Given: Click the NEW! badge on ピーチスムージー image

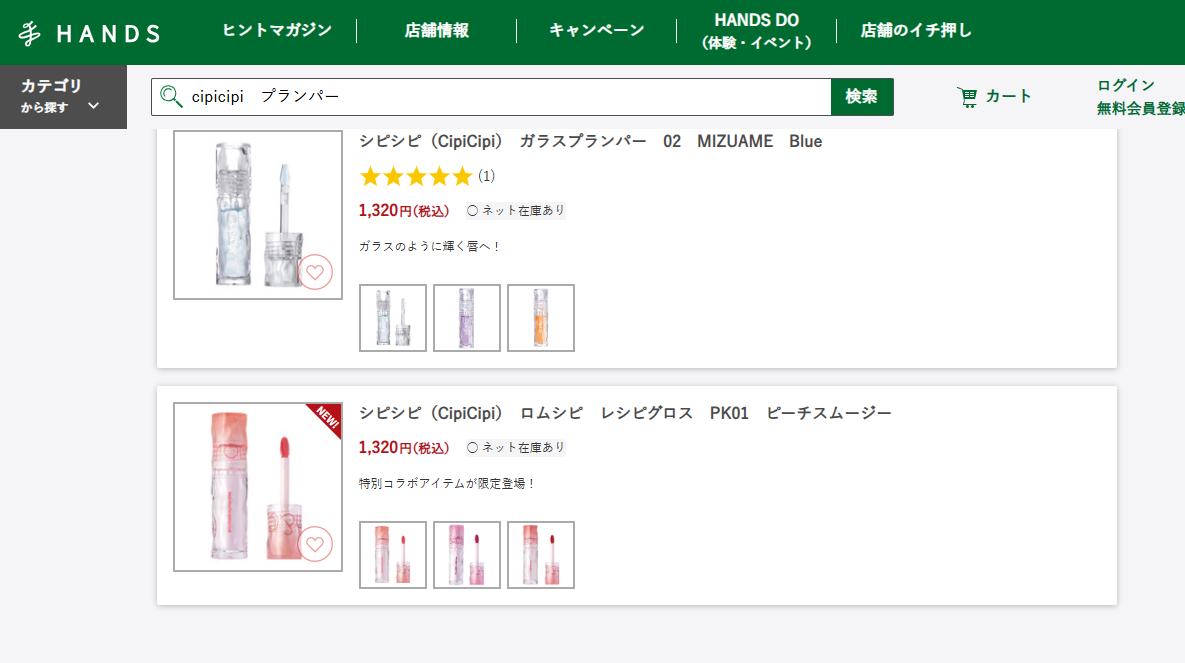Looking at the screenshot, I should [x=327, y=417].
